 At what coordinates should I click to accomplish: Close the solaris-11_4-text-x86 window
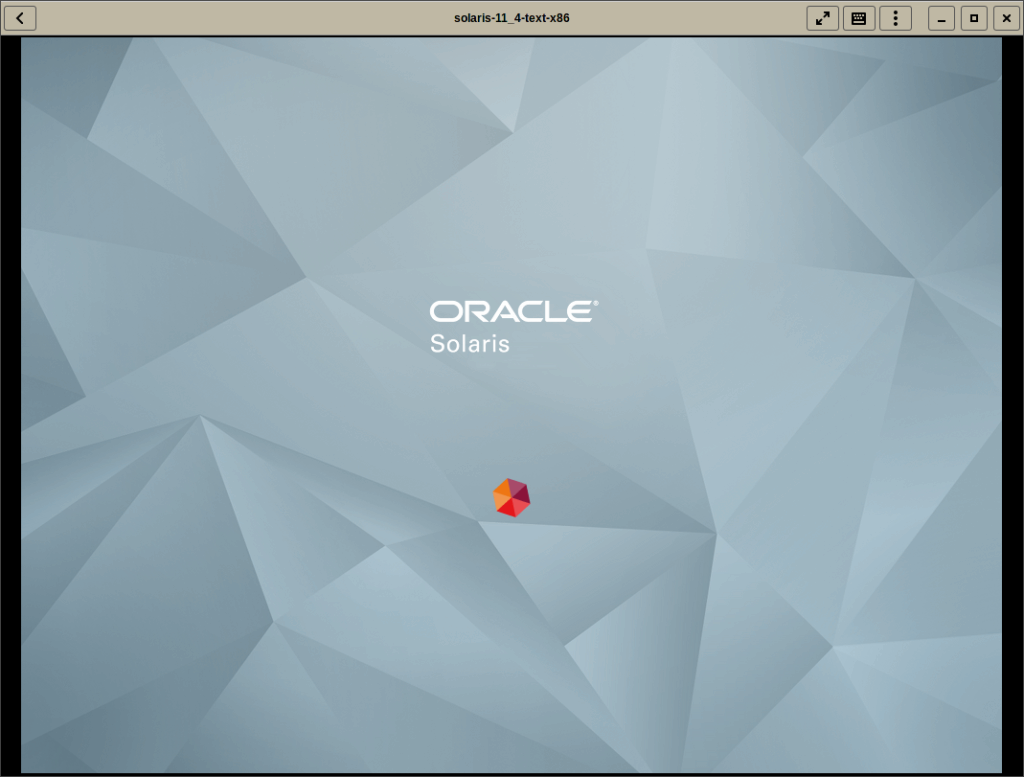[x=1006, y=18]
